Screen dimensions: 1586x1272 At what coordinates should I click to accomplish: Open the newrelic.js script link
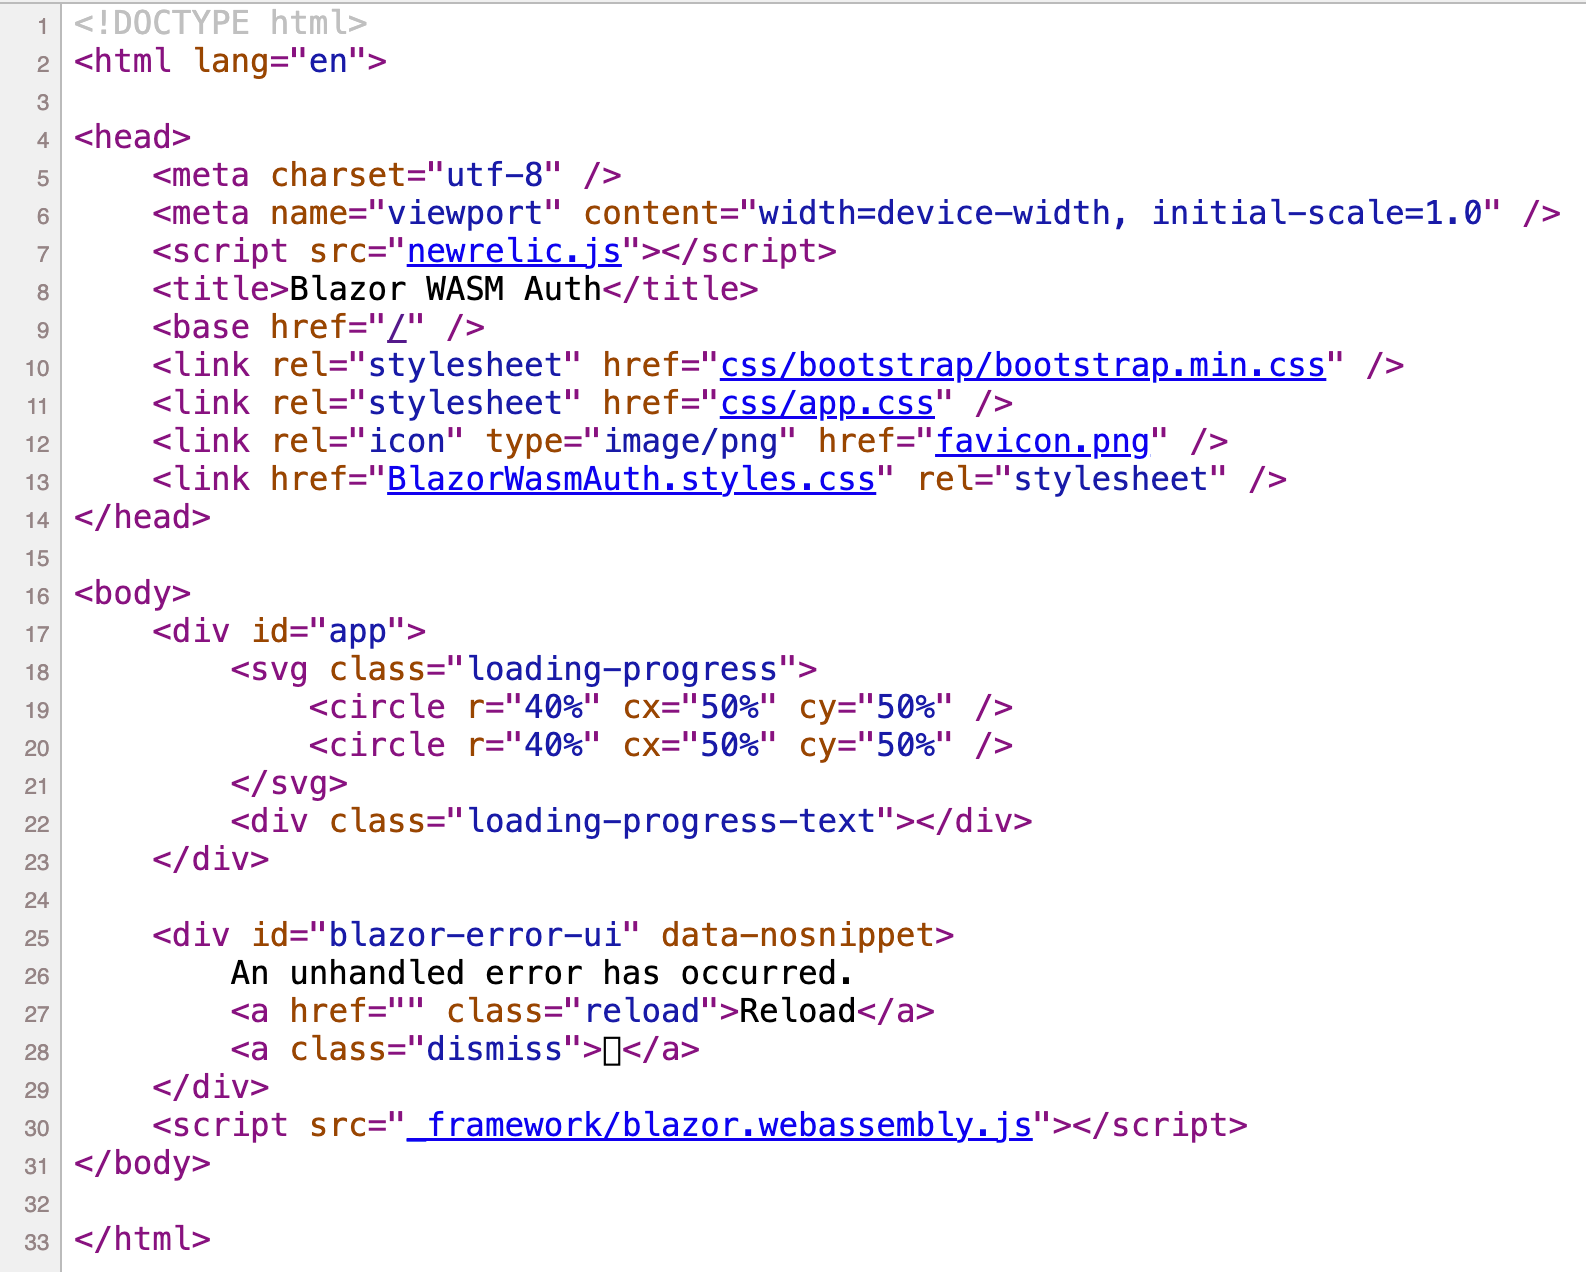point(513,251)
